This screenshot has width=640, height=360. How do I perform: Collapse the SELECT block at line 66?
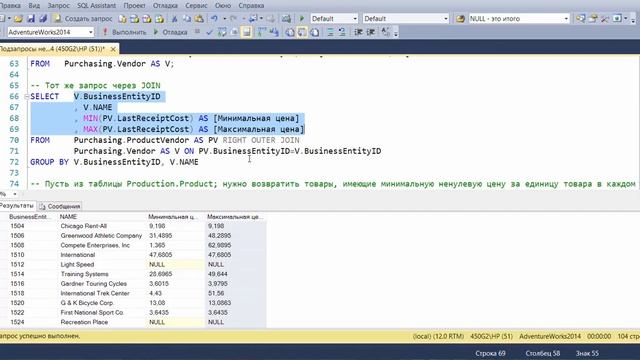[x=27, y=97]
